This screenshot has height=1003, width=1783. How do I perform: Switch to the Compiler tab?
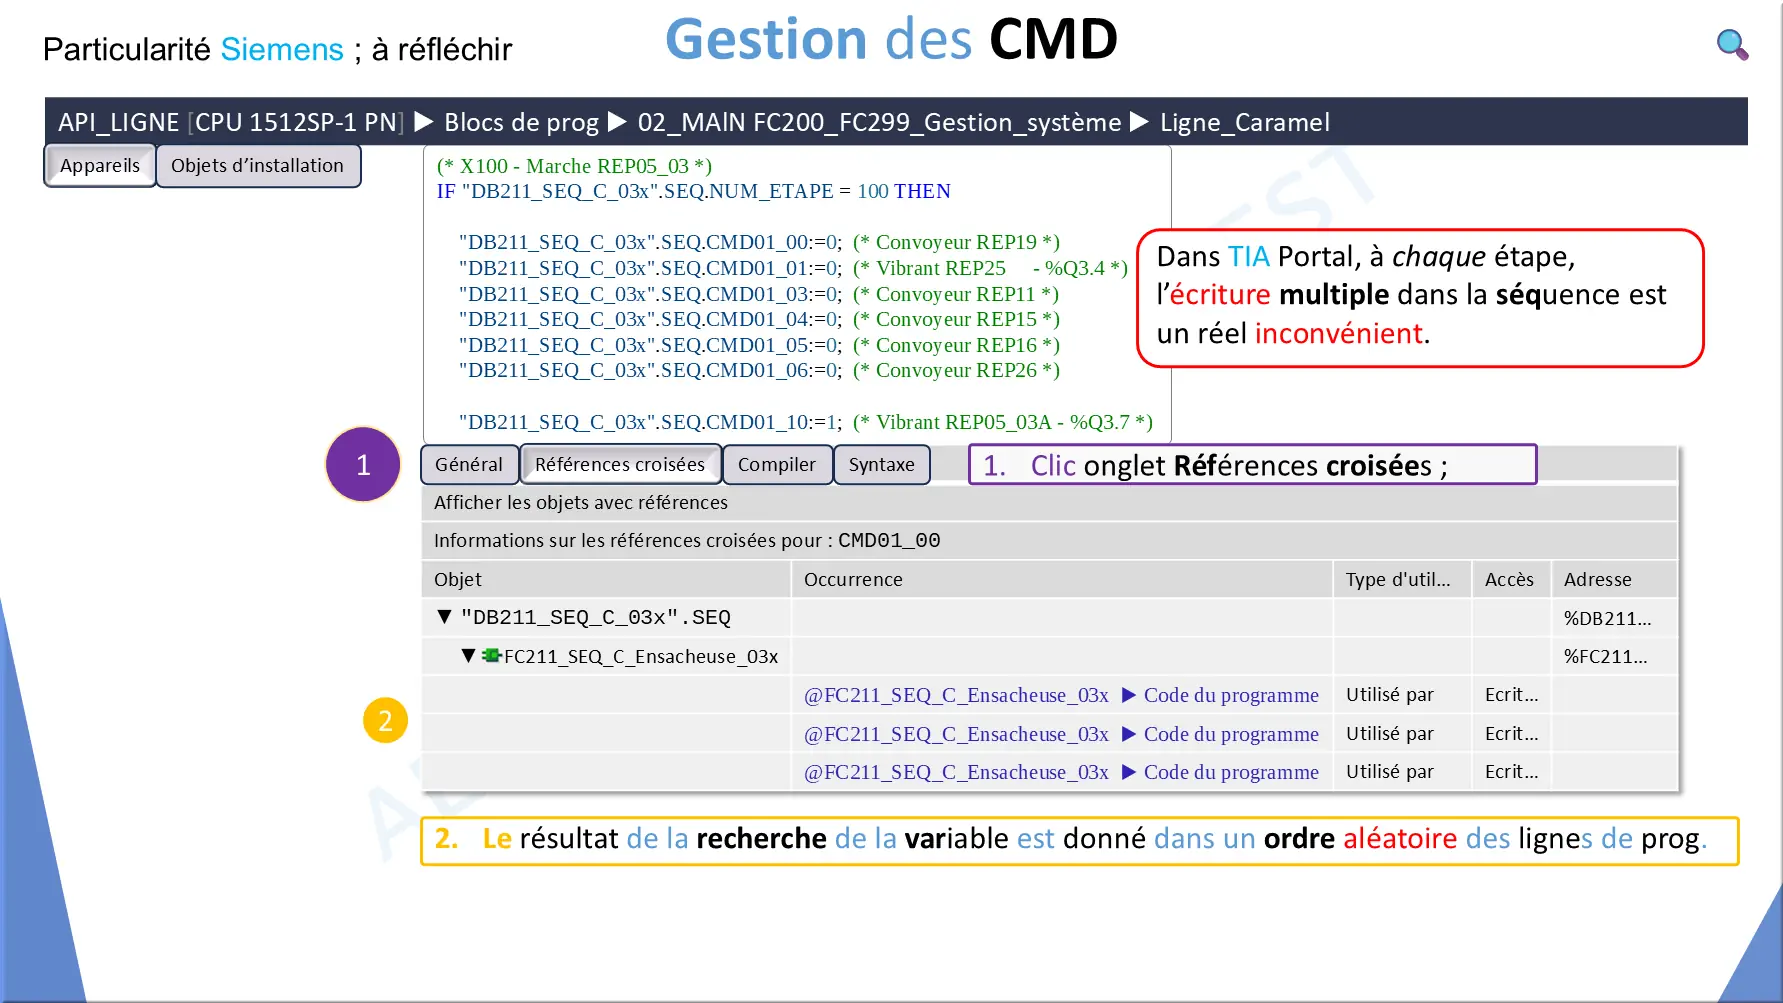777,465
